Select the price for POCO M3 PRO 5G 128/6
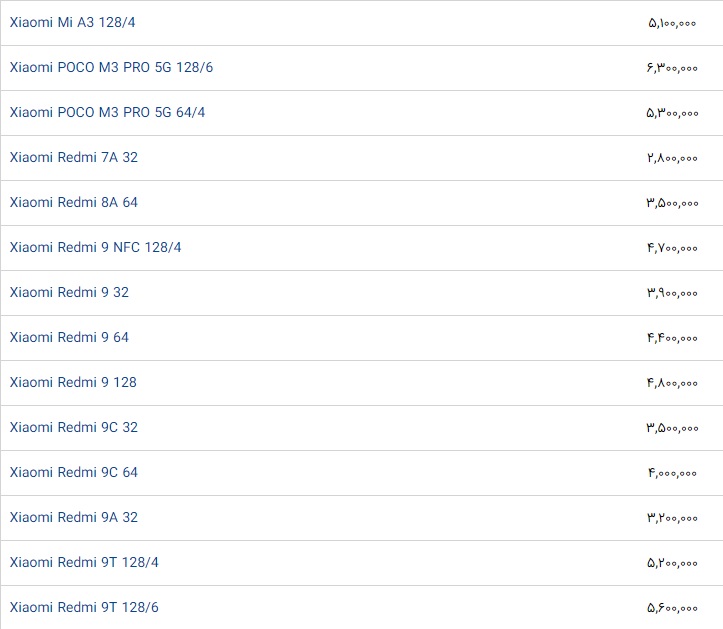The height and width of the screenshot is (629, 723). 672,67
